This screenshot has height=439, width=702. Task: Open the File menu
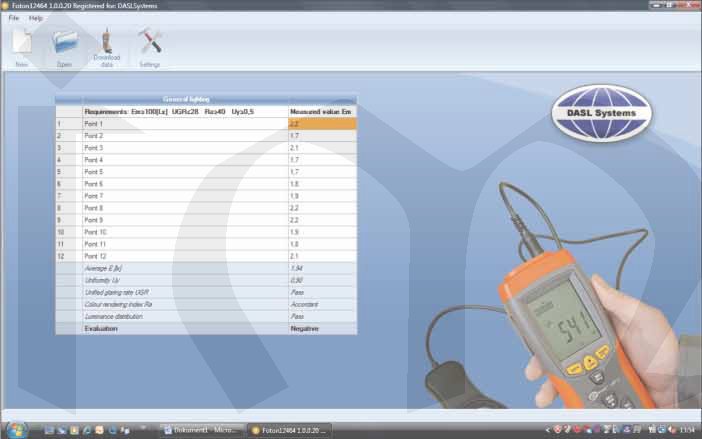(14, 18)
